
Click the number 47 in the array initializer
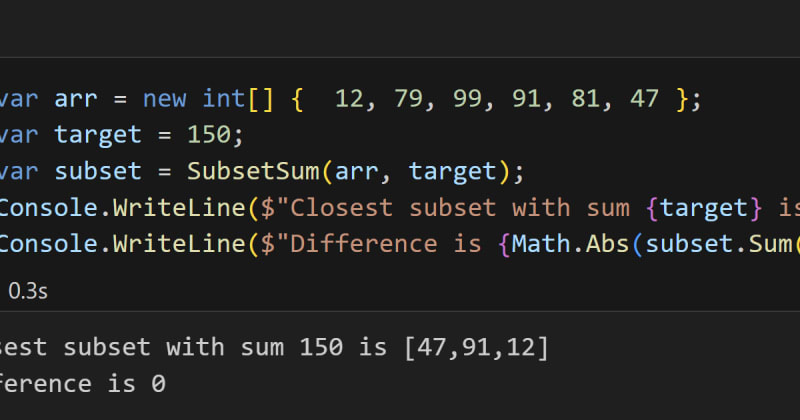tap(644, 98)
